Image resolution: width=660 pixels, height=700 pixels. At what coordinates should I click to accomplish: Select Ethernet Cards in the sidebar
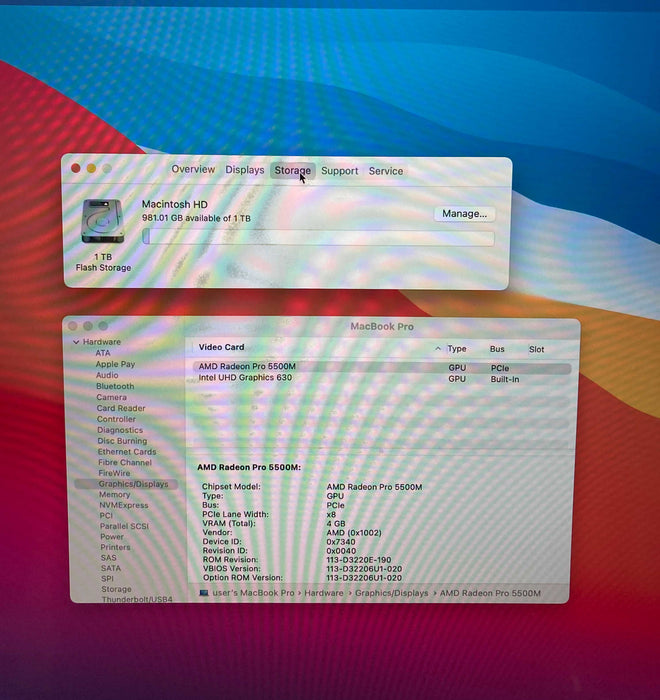click(127, 451)
